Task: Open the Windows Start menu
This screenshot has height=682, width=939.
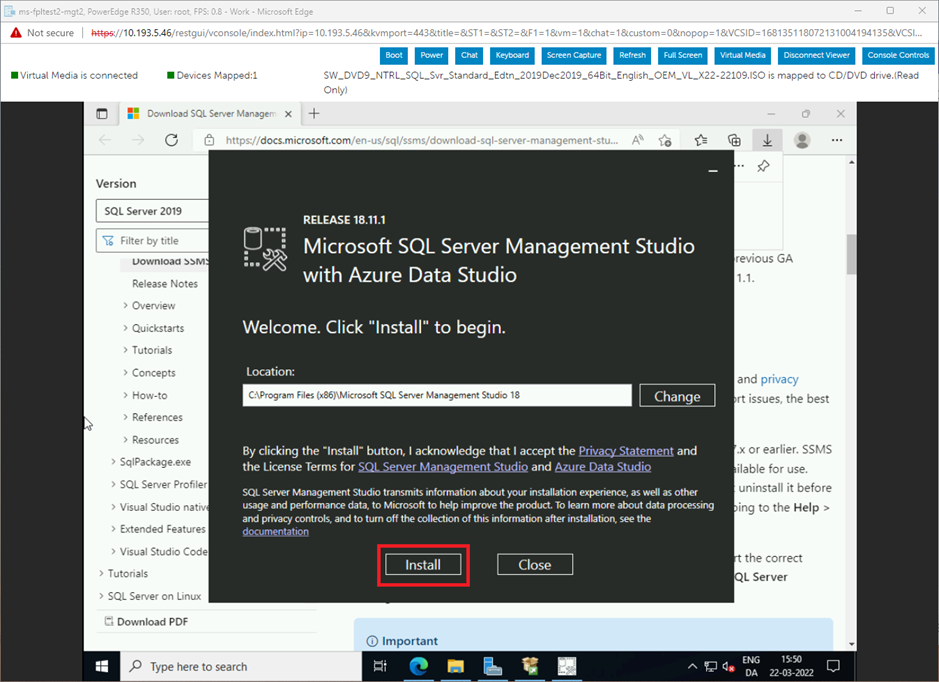Action: click(x=102, y=666)
